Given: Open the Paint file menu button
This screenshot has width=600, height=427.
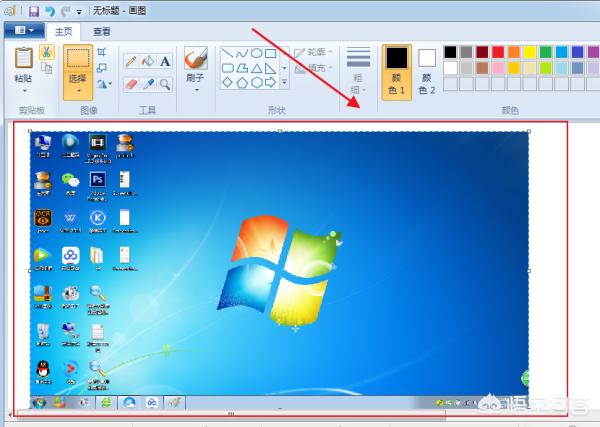Looking at the screenshot, I should point(24,31).
